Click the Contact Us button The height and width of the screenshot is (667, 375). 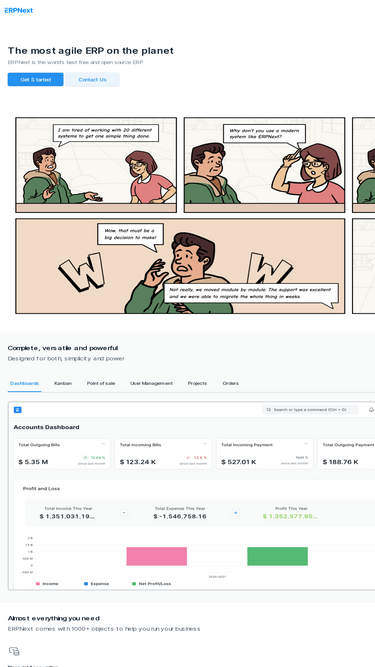[x=92, y=80]
